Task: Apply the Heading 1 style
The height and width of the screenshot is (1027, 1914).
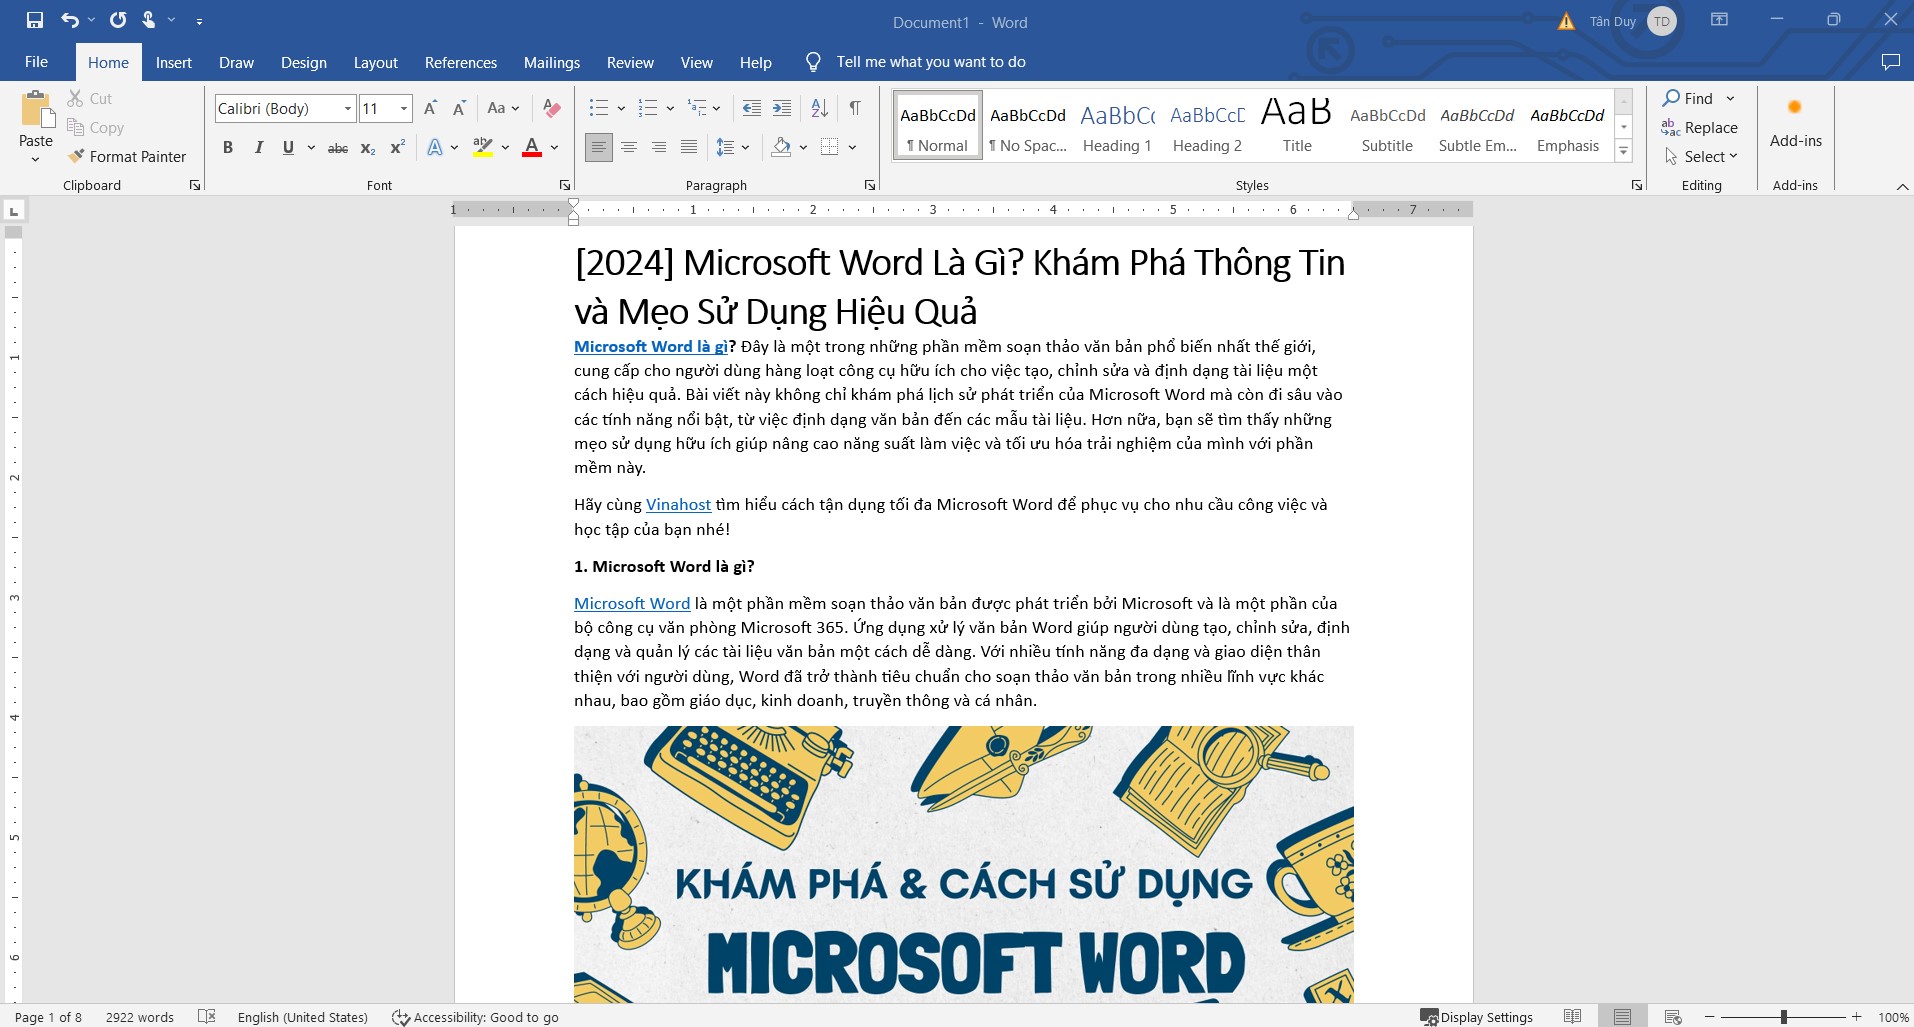Action: (1117, 126)
